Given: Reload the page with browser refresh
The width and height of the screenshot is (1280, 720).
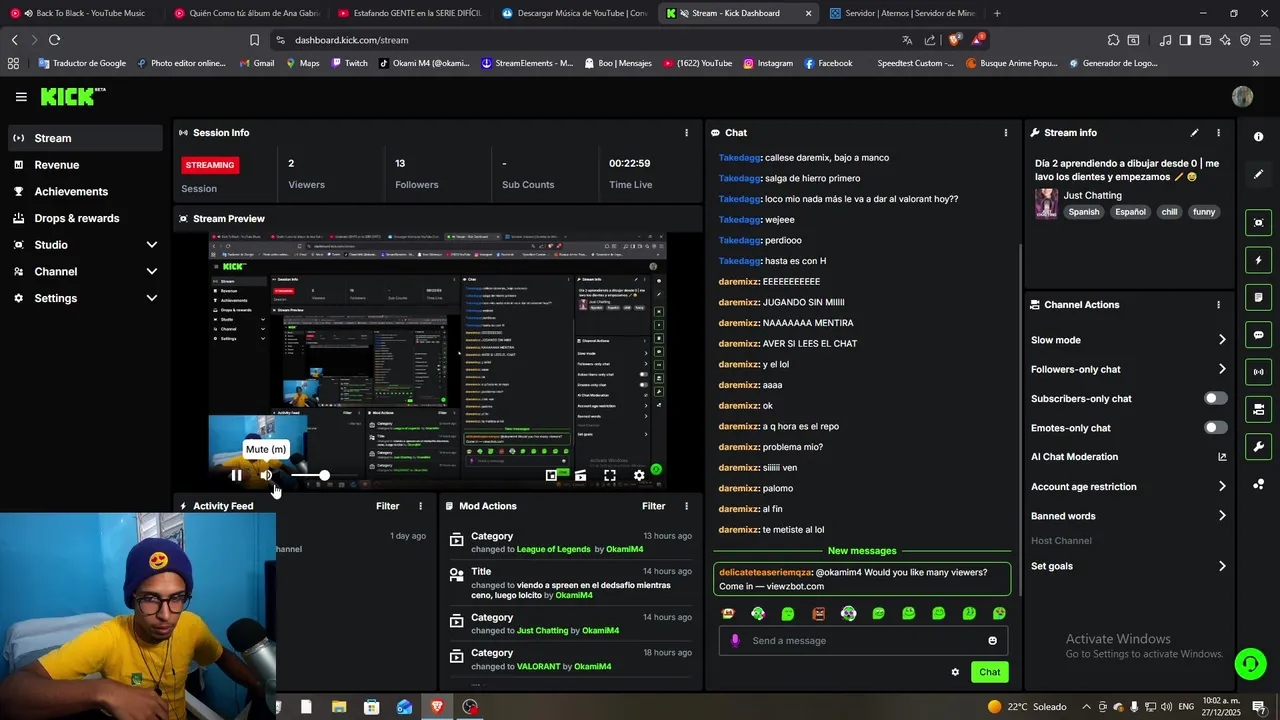Looking at the screenshot, I should click(x=54, y=40).
